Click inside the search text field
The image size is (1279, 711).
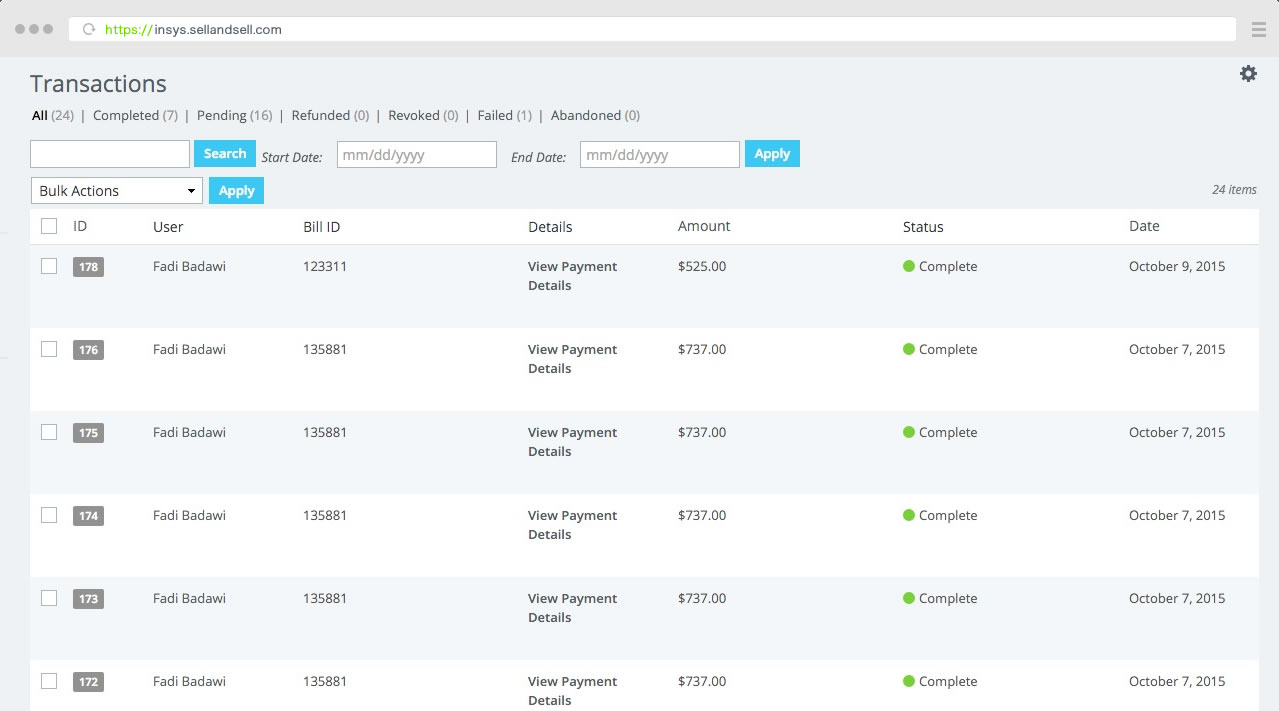pos(110,153)
